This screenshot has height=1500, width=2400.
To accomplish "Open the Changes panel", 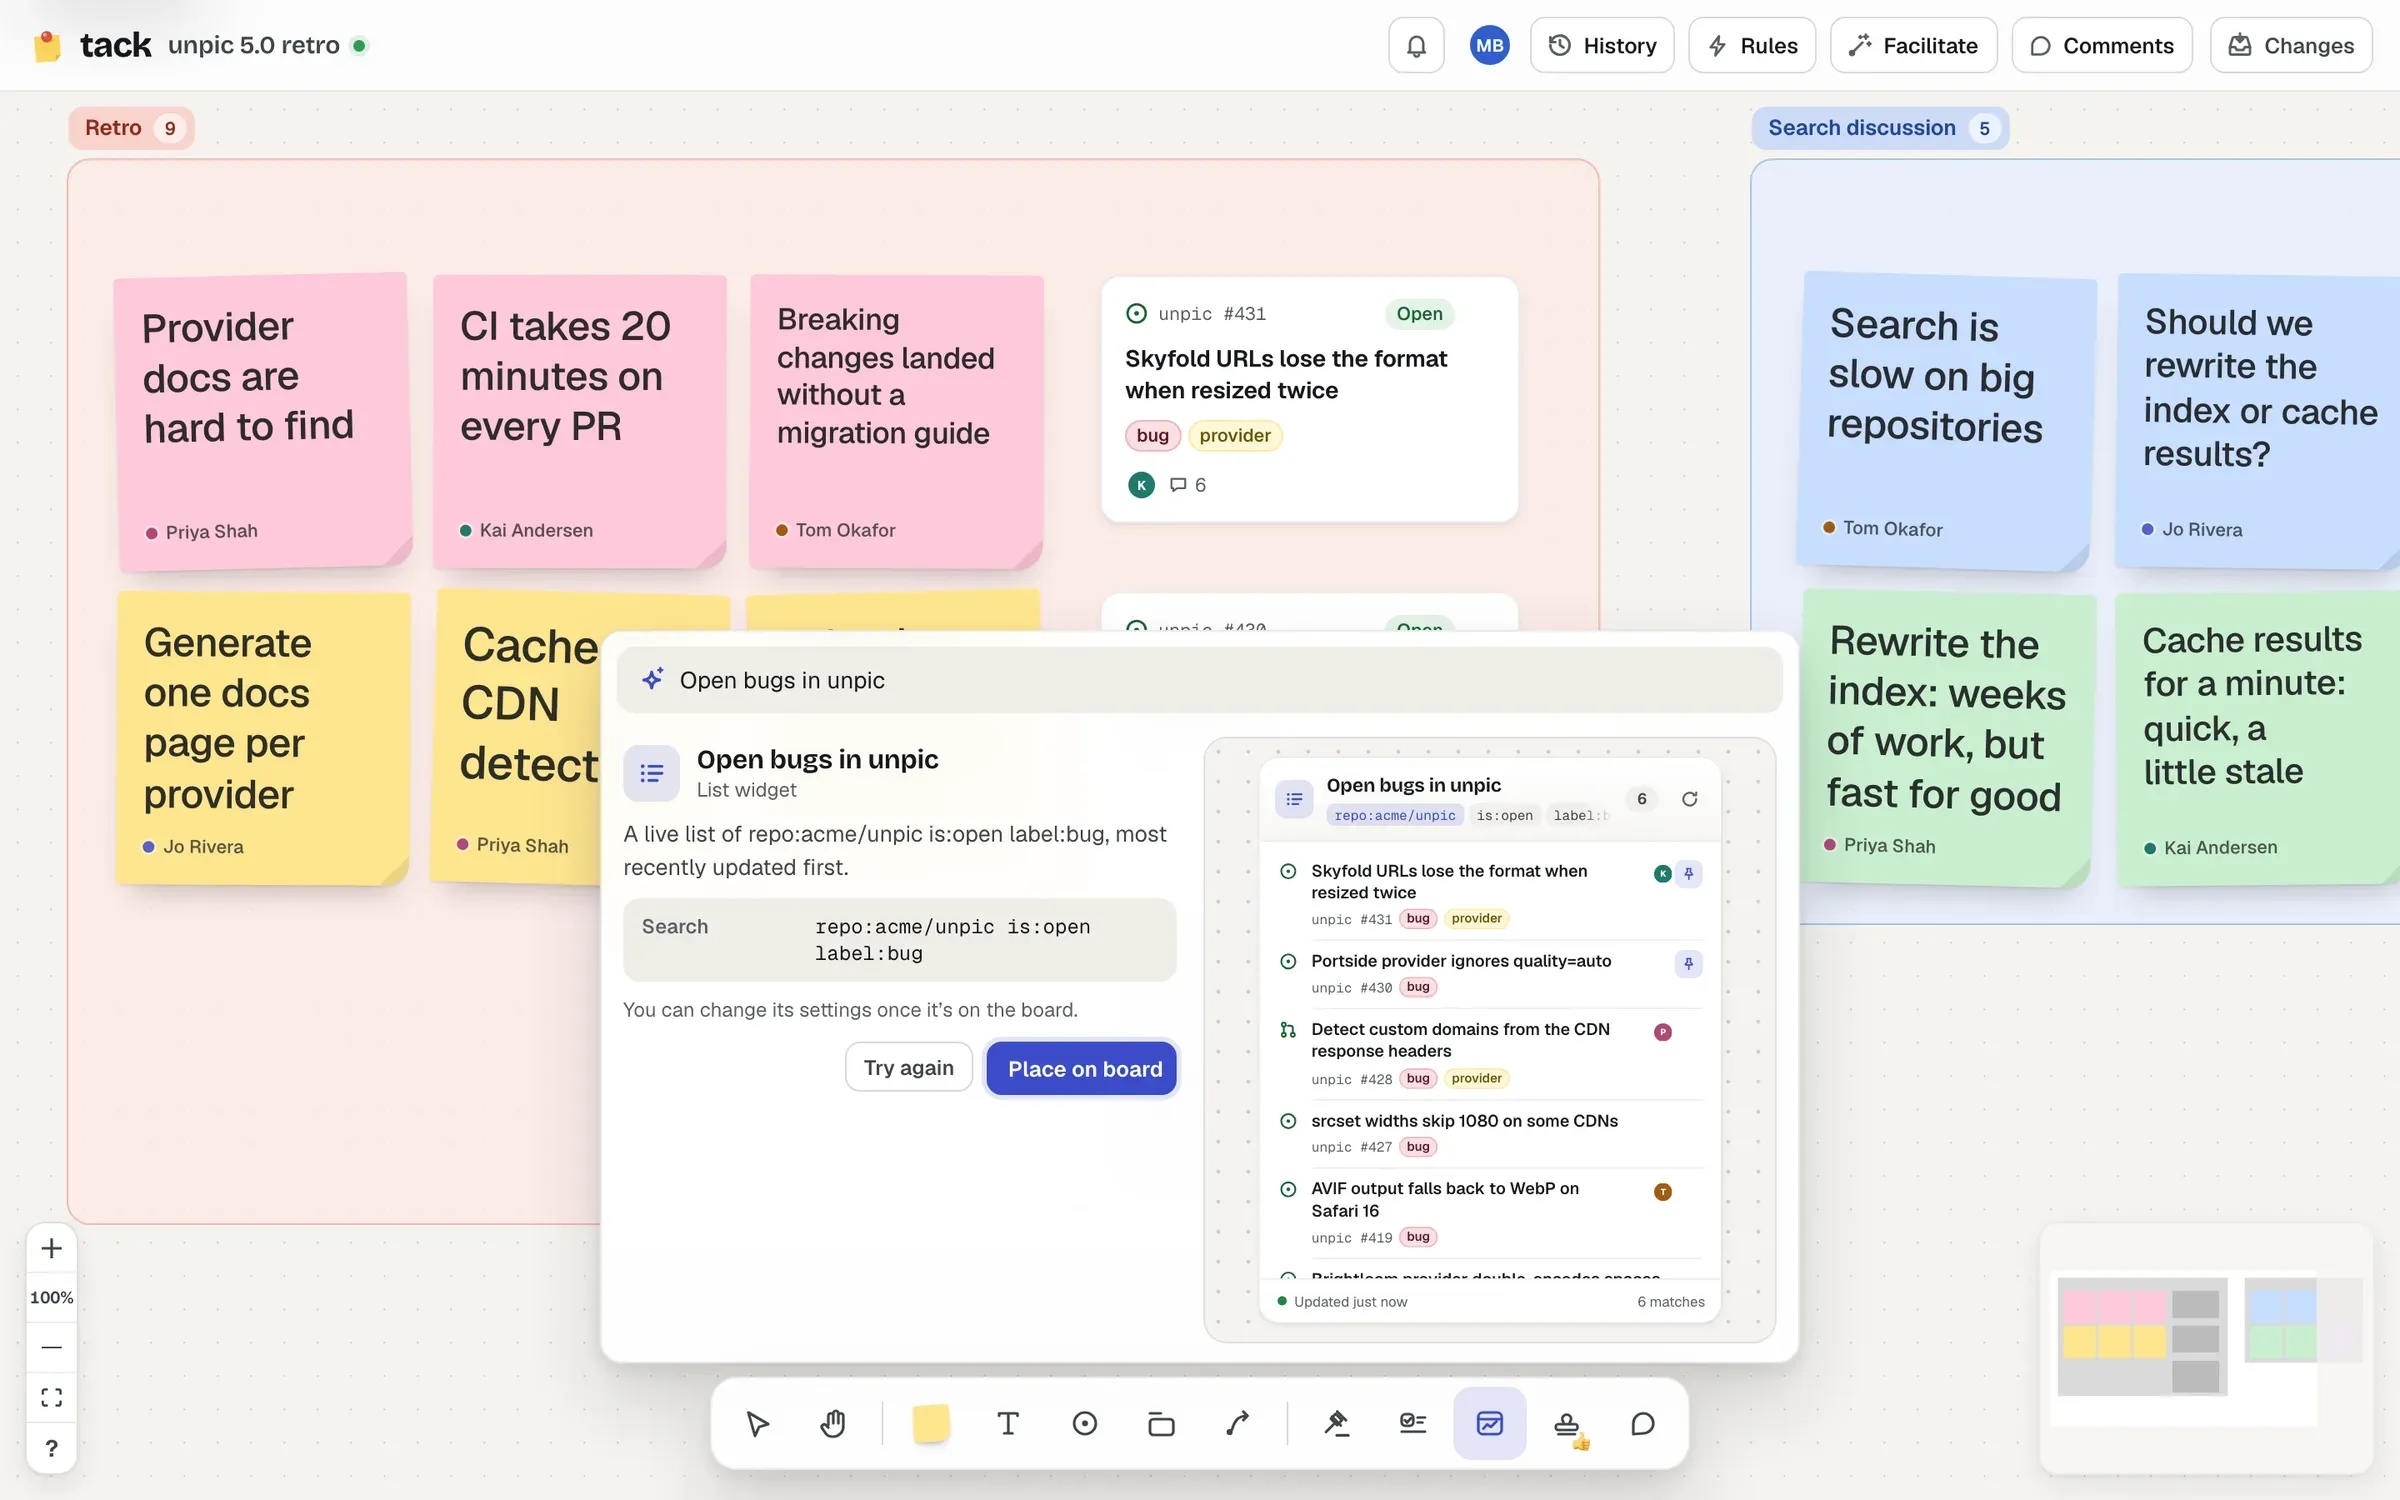I will [x=2291, y=46].
